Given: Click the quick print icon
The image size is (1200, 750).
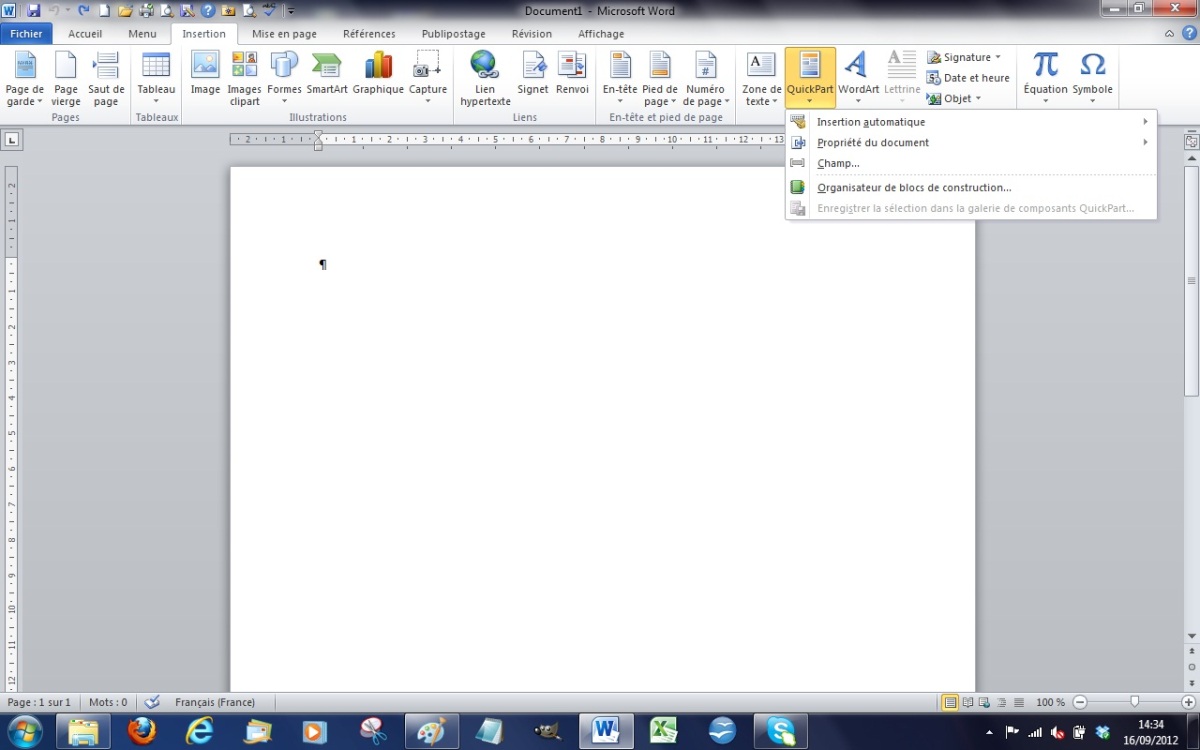Looking at the screenshot, I should [x=146, y=11].
